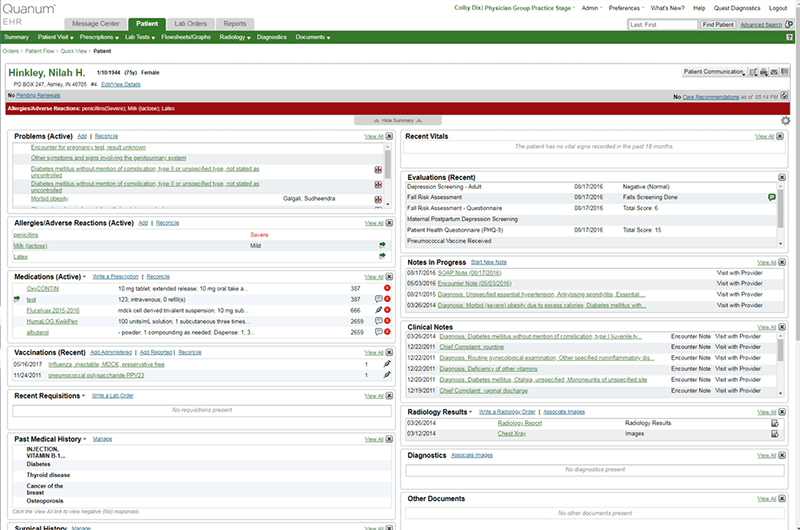The image size is (800, 530).
Task: Click the Write a Lab Order link
Action: click(x=112, y=396)
